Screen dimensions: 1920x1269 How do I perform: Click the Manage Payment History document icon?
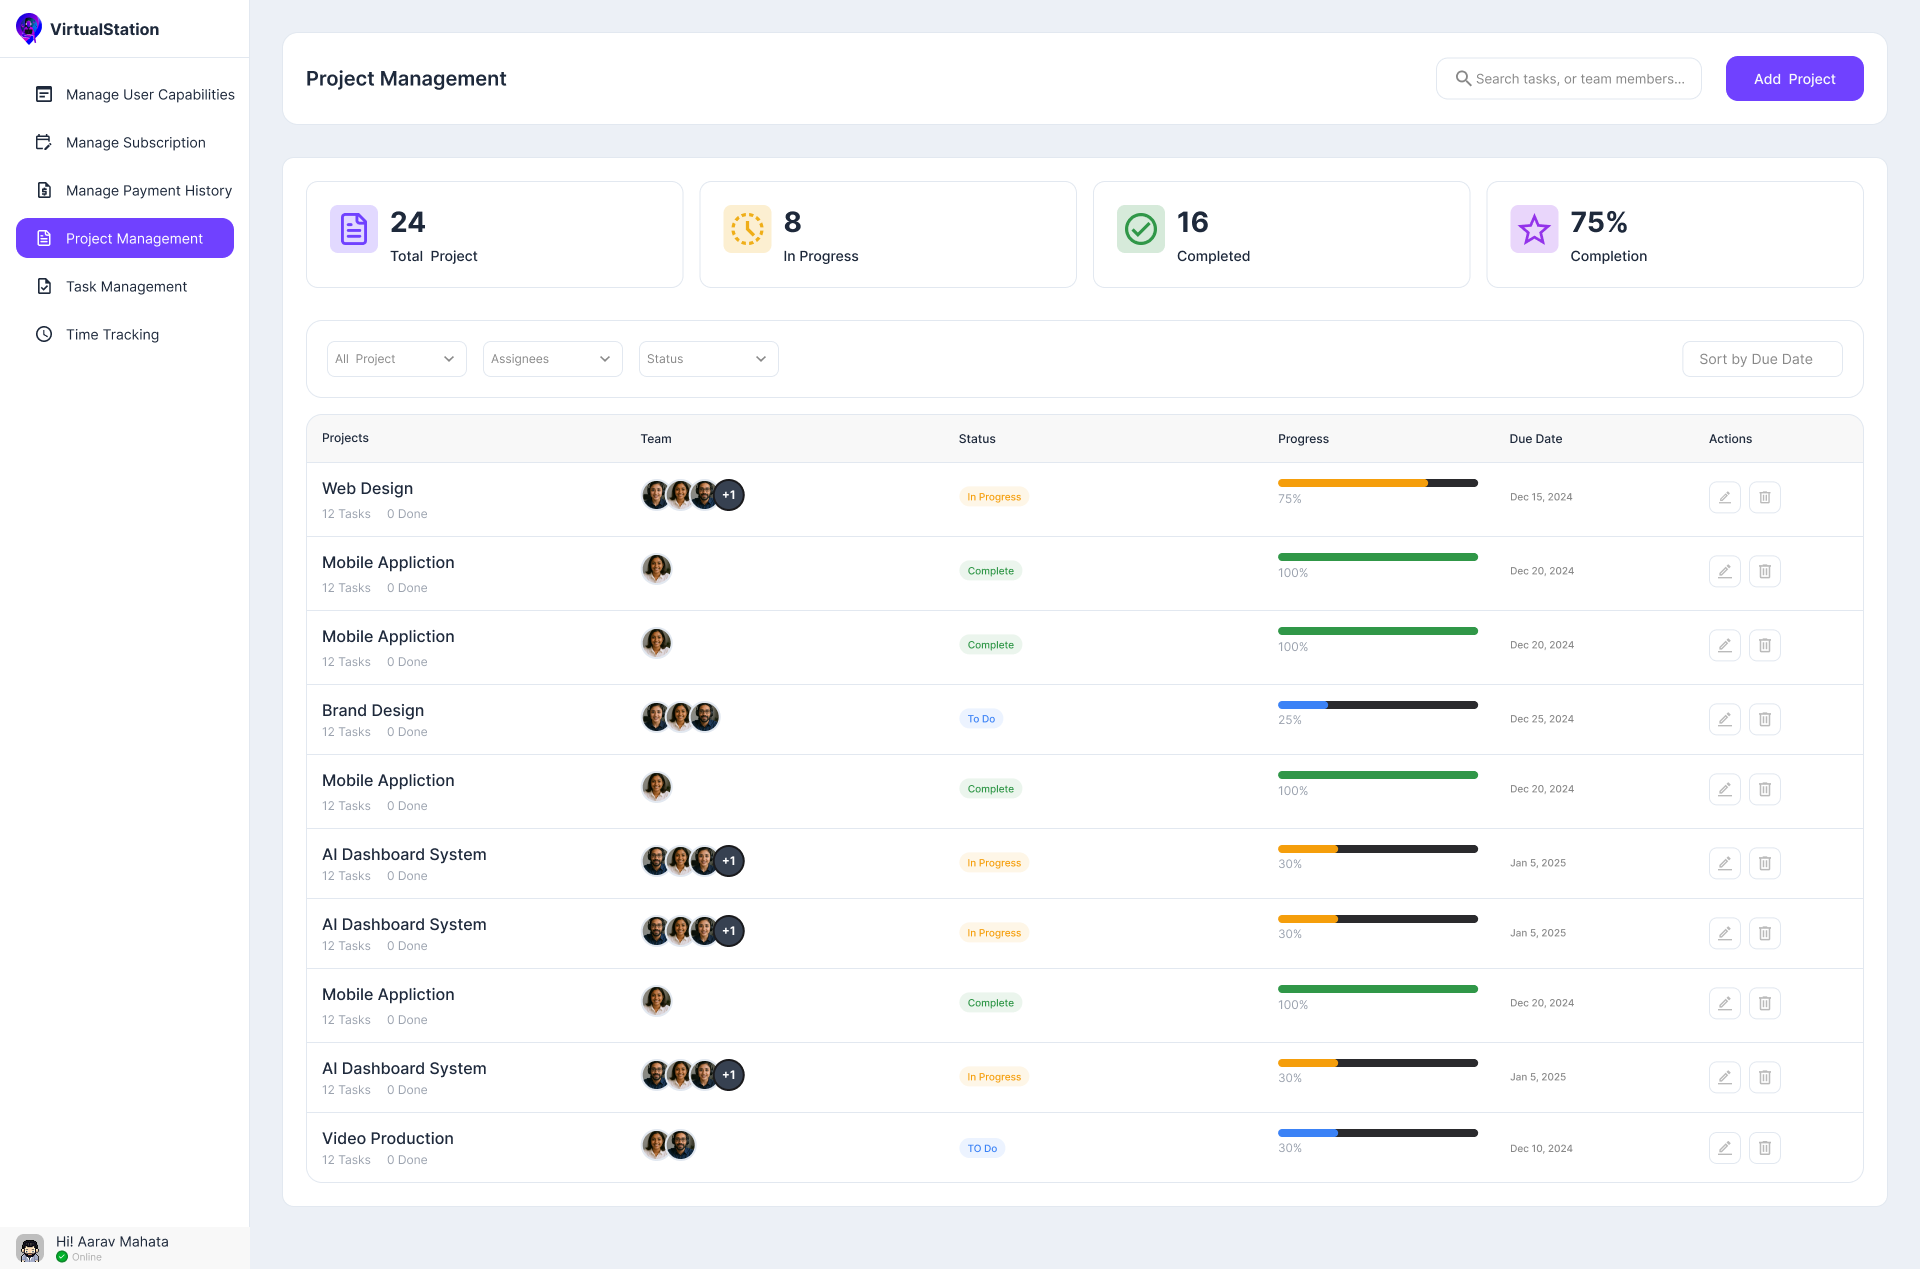pyautogui.click(x=44, y=190)
